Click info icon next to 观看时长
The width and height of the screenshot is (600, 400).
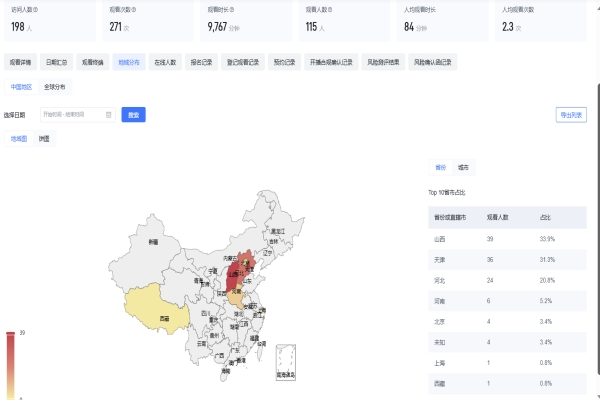pyautogui.click(x=232, y=8)
